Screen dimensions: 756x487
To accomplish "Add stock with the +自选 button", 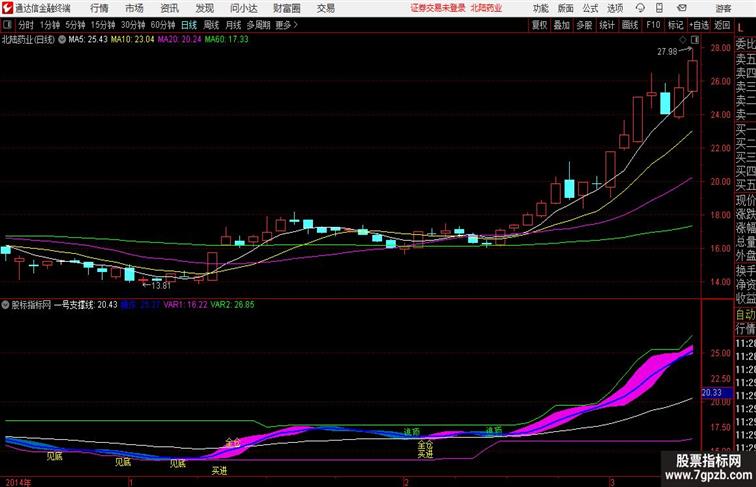I will point(699,25).
